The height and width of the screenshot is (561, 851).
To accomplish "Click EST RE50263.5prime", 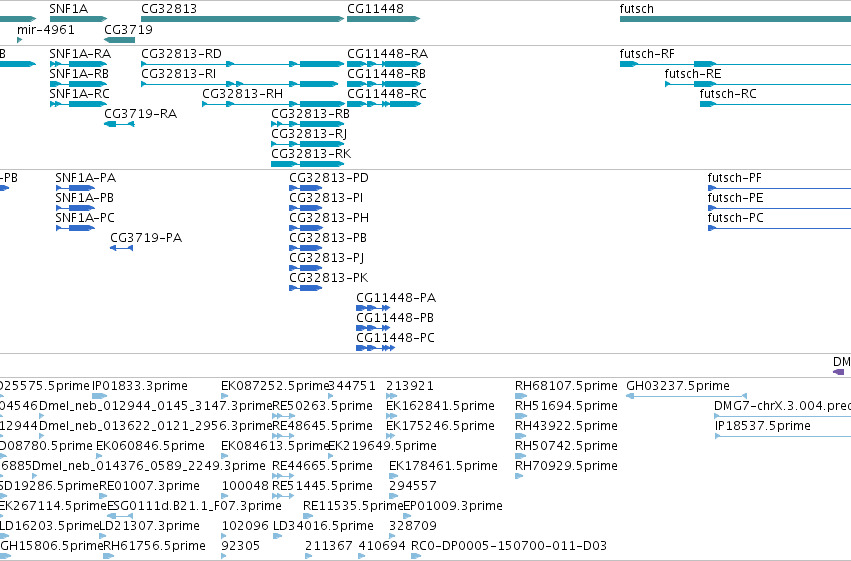I will point(284,416).
